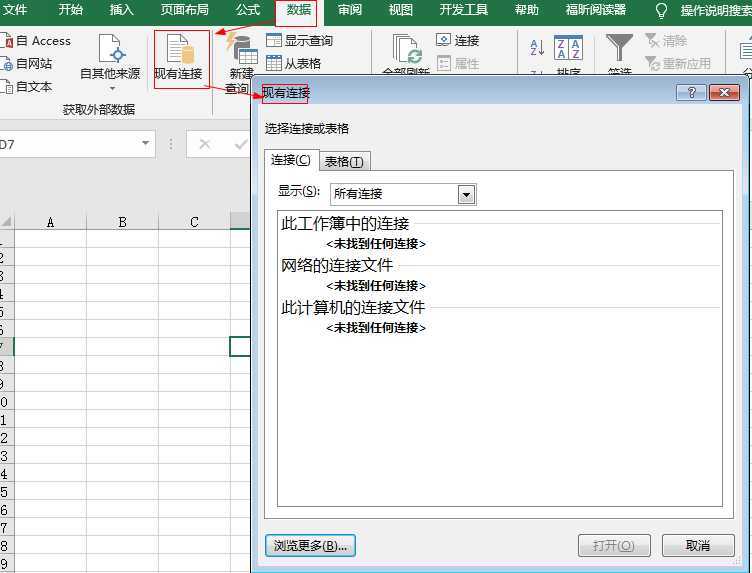This screenshot has width=752, height=573.
Task: Click the formula bar confirm checkmark icon
Action: [241, 144]
